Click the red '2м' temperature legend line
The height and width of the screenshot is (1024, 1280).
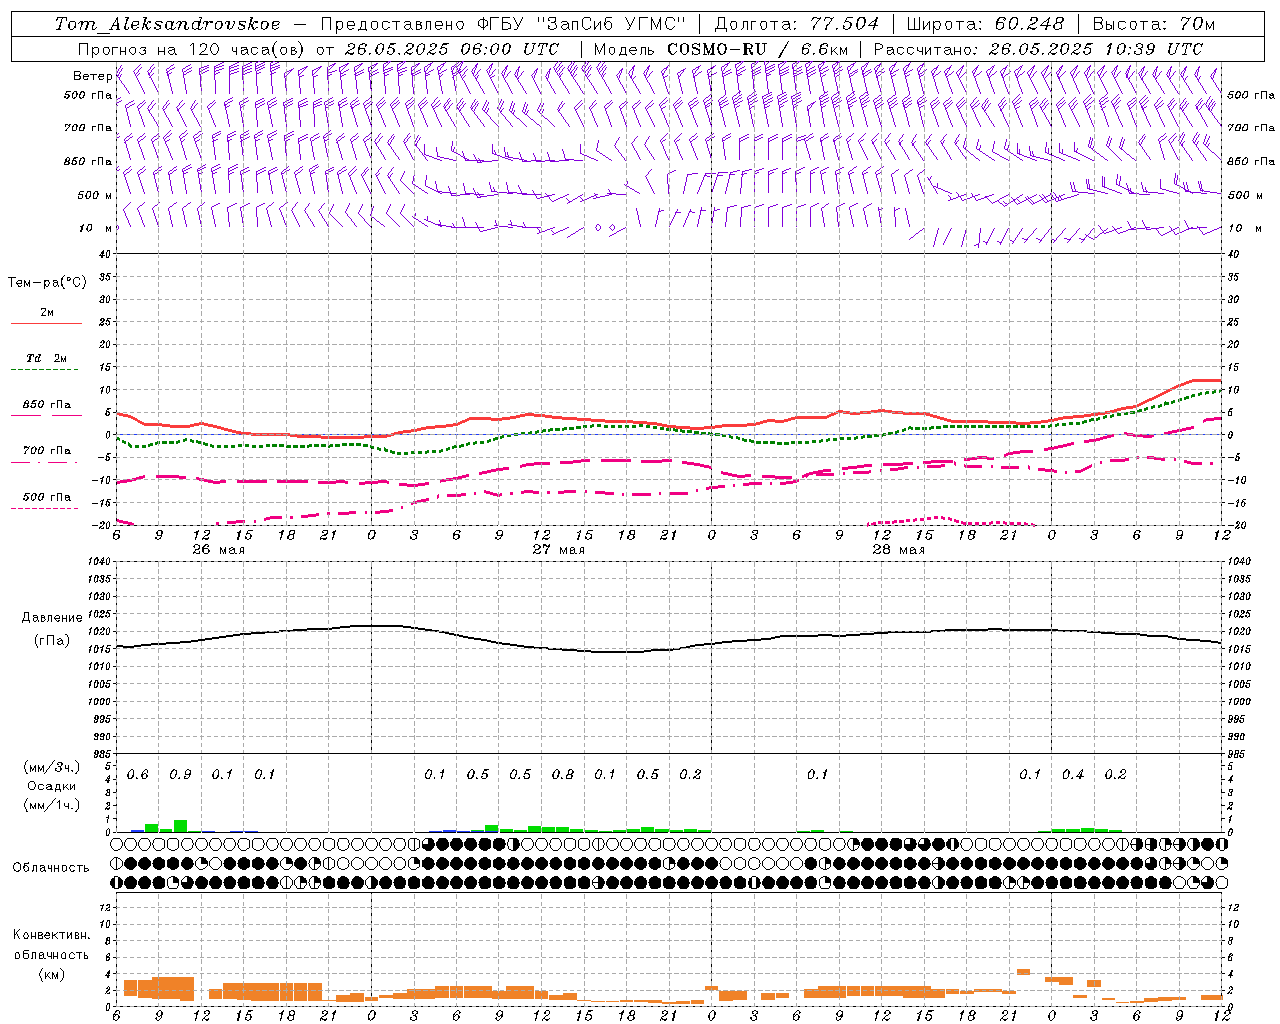(46, 324)
